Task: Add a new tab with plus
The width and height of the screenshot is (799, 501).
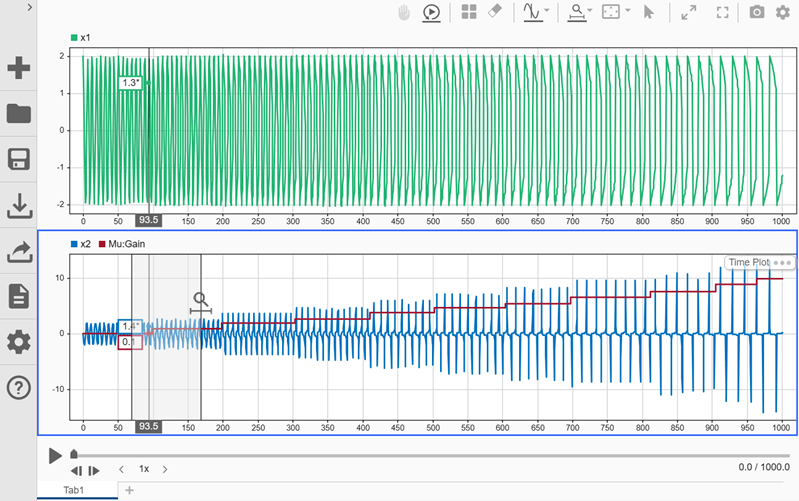Action: (x=129, y=490)
